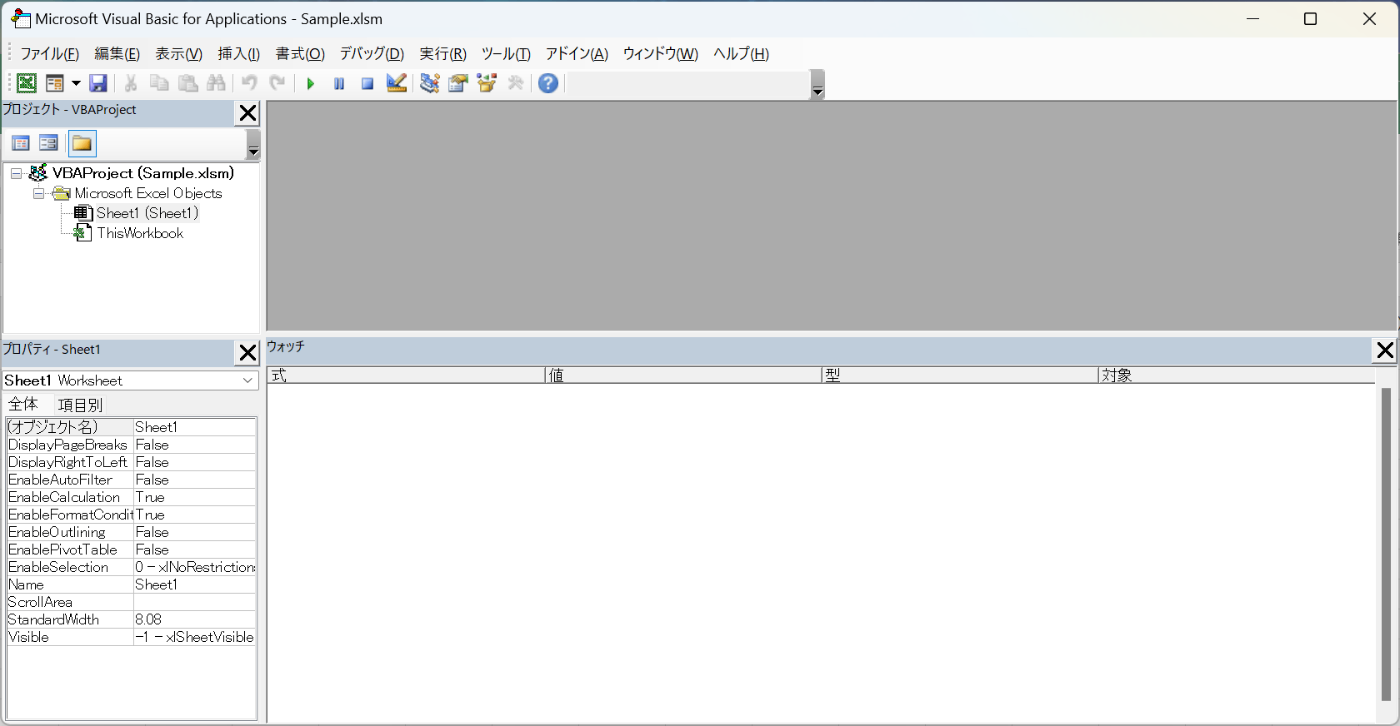Select the EnableCalculation property
The height and width of the screenshot is (726, 1400).
coord(69,497)
